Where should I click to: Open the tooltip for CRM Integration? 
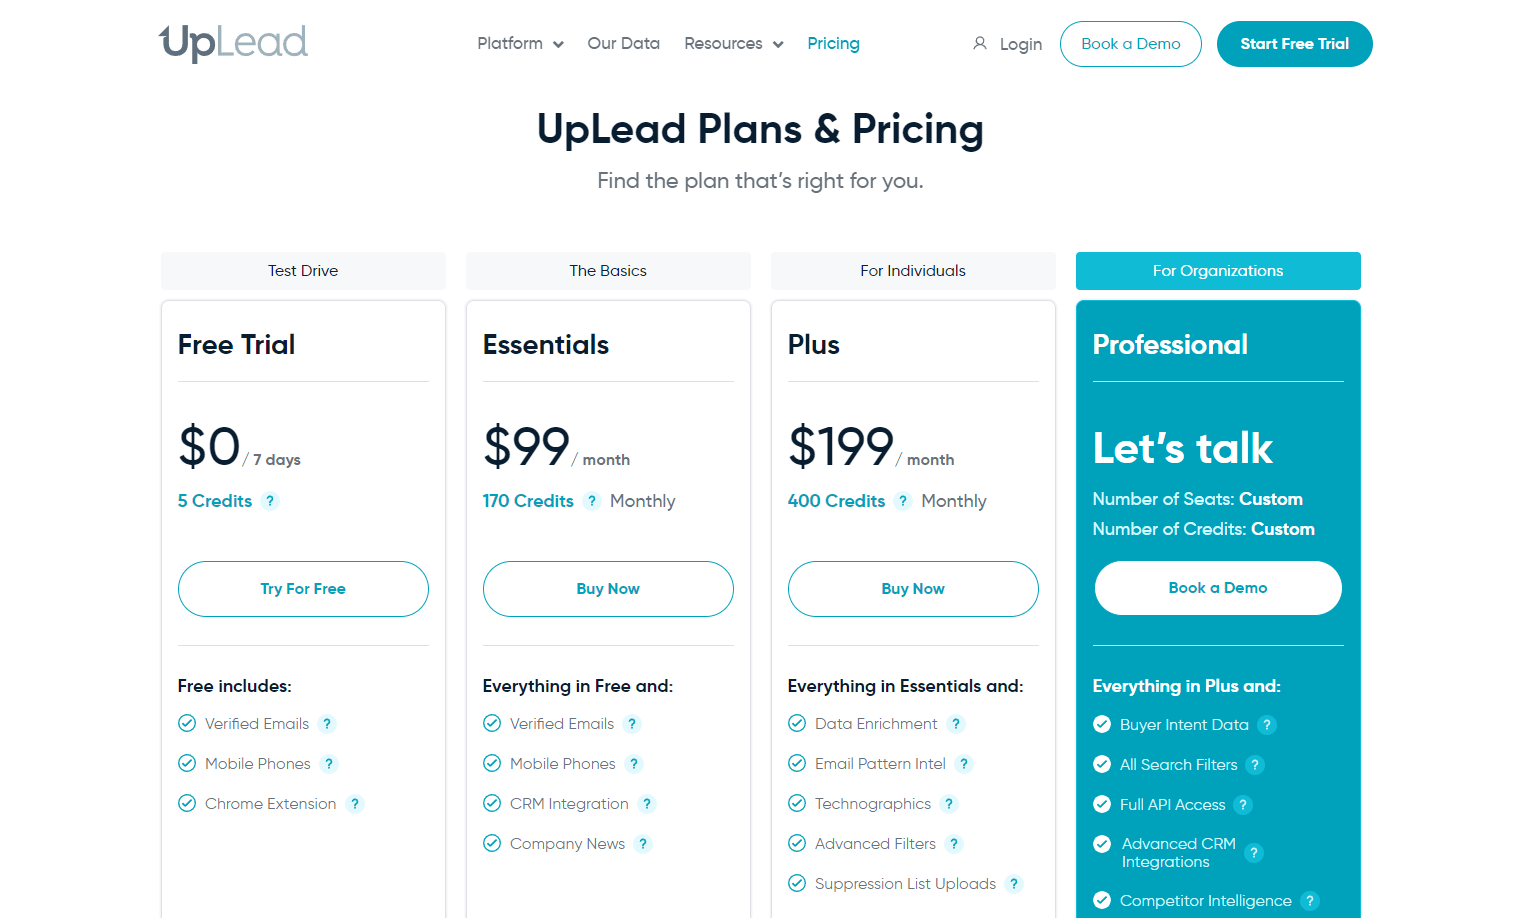point(647,803)
